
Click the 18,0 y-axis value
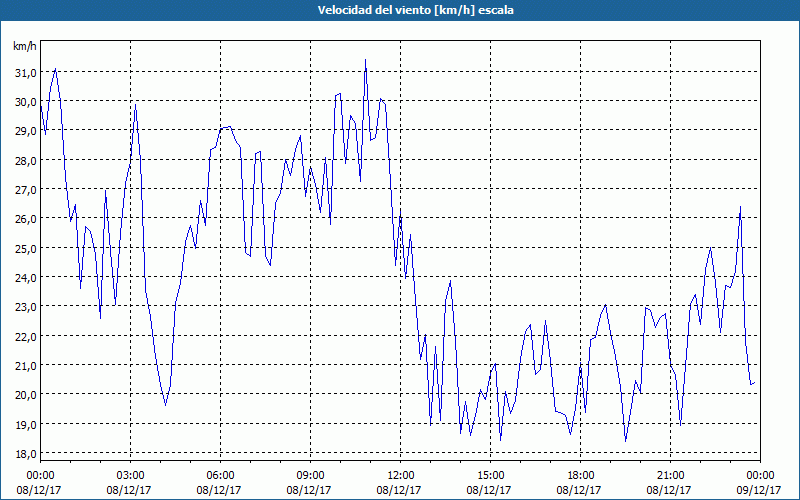(x=26, y=454)
